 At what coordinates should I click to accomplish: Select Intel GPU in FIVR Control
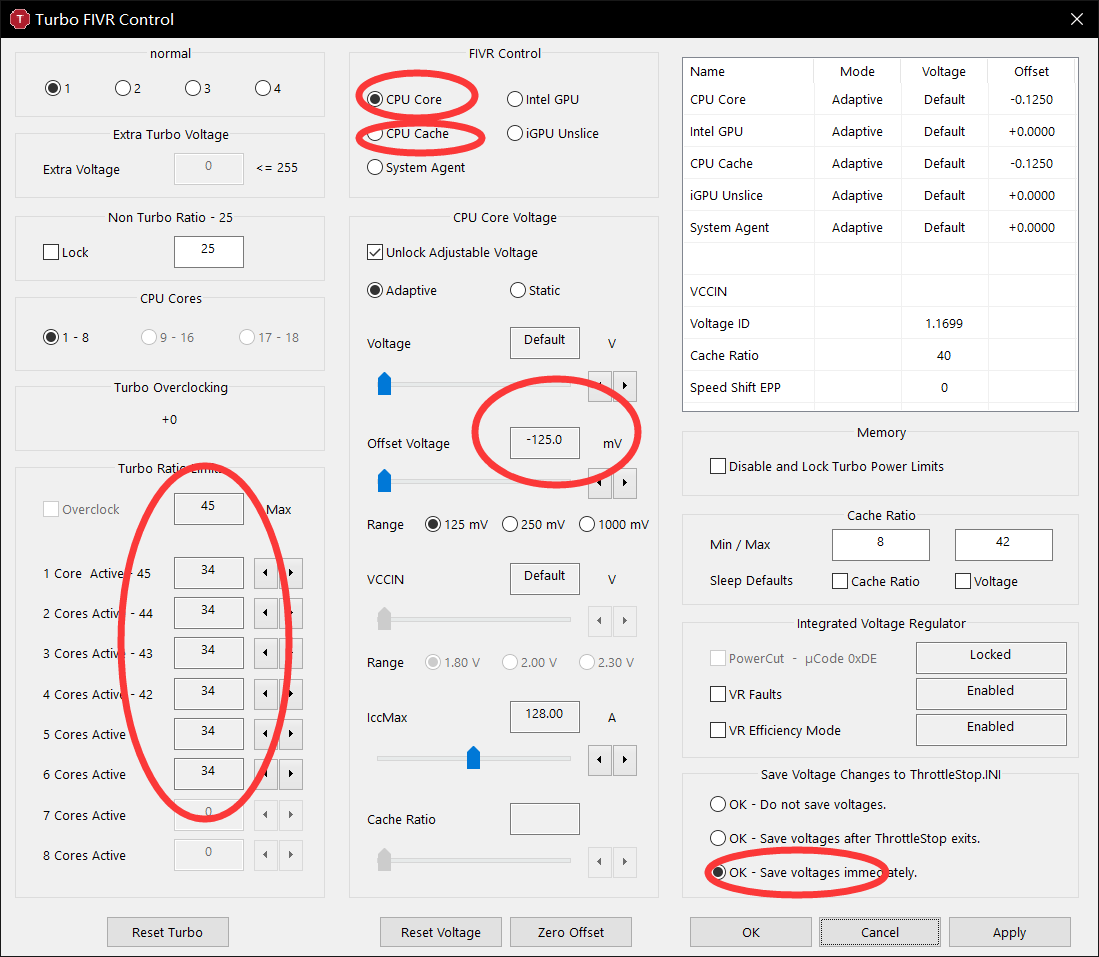tap(543, 100)
